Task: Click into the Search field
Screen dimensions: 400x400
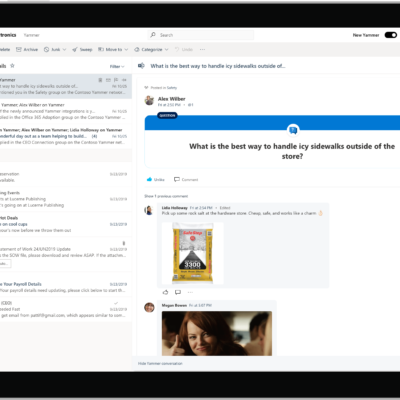Action: click(200, 35)
